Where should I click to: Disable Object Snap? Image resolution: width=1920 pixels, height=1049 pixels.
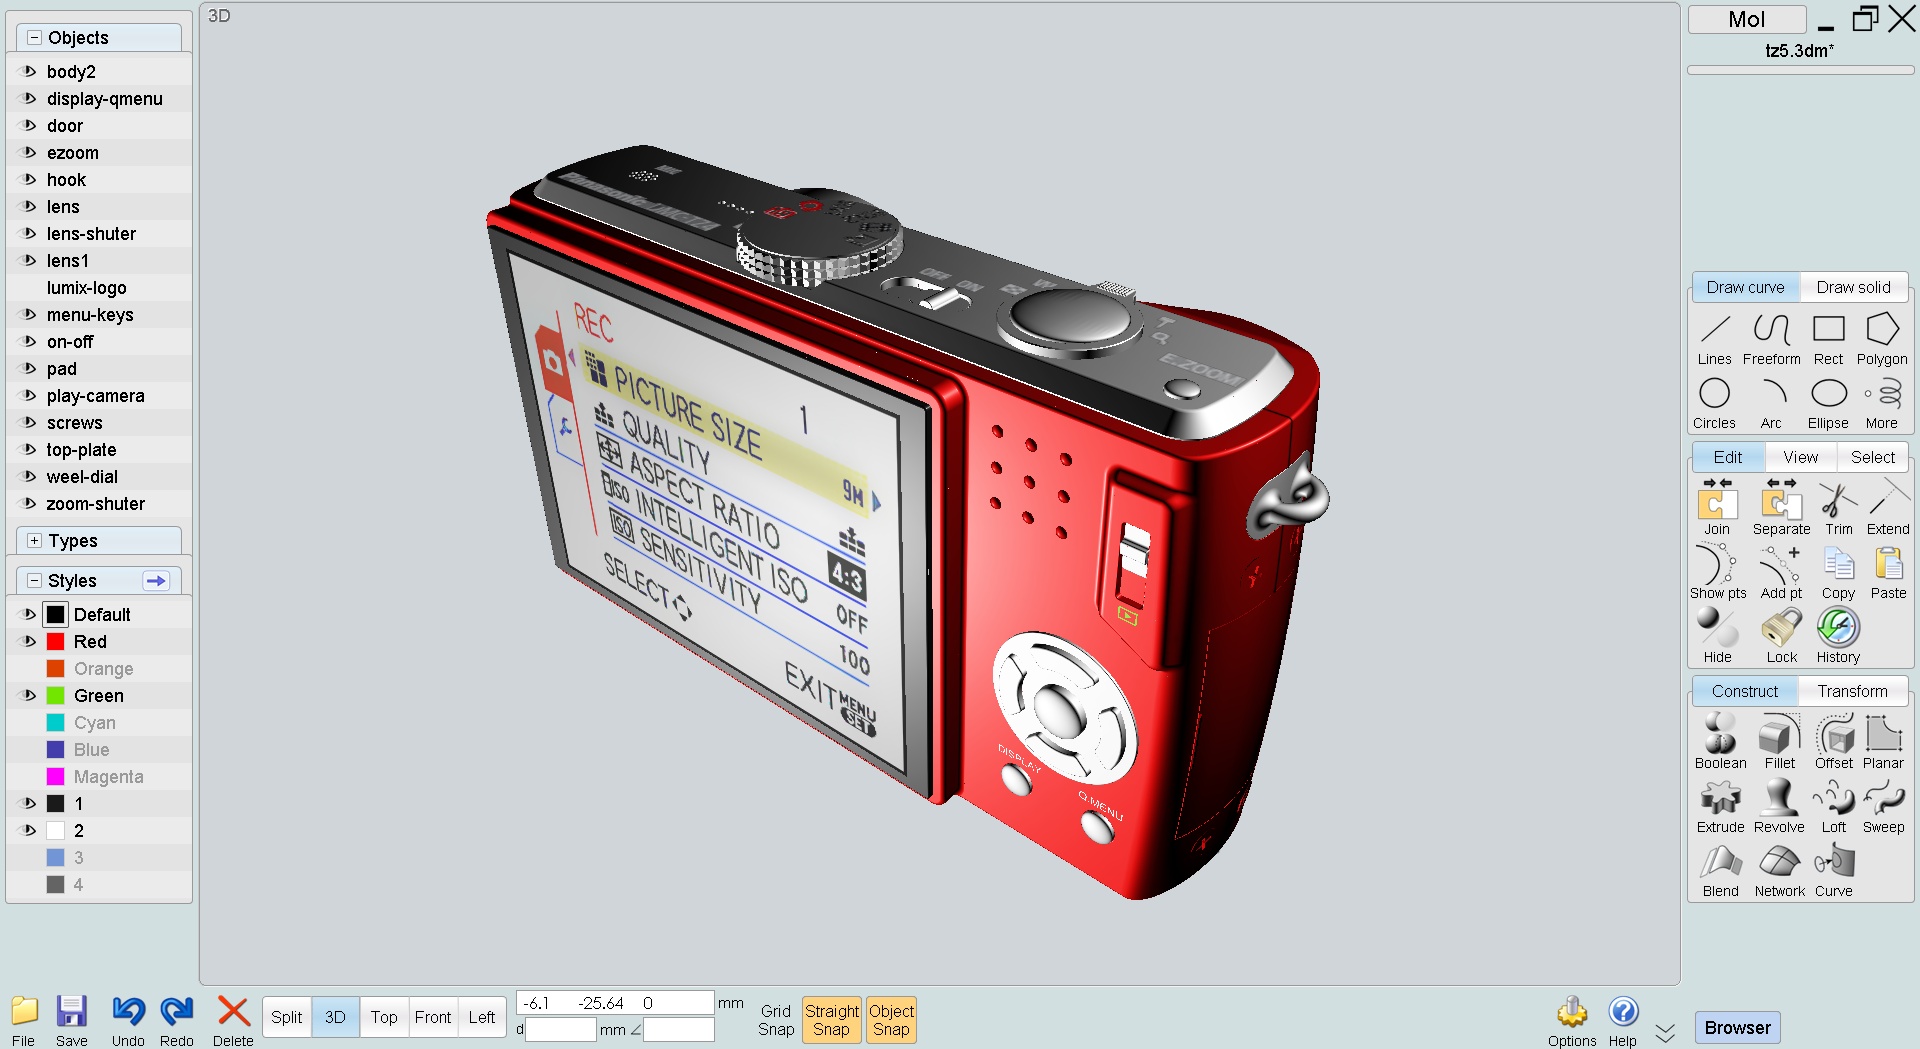891,1020
